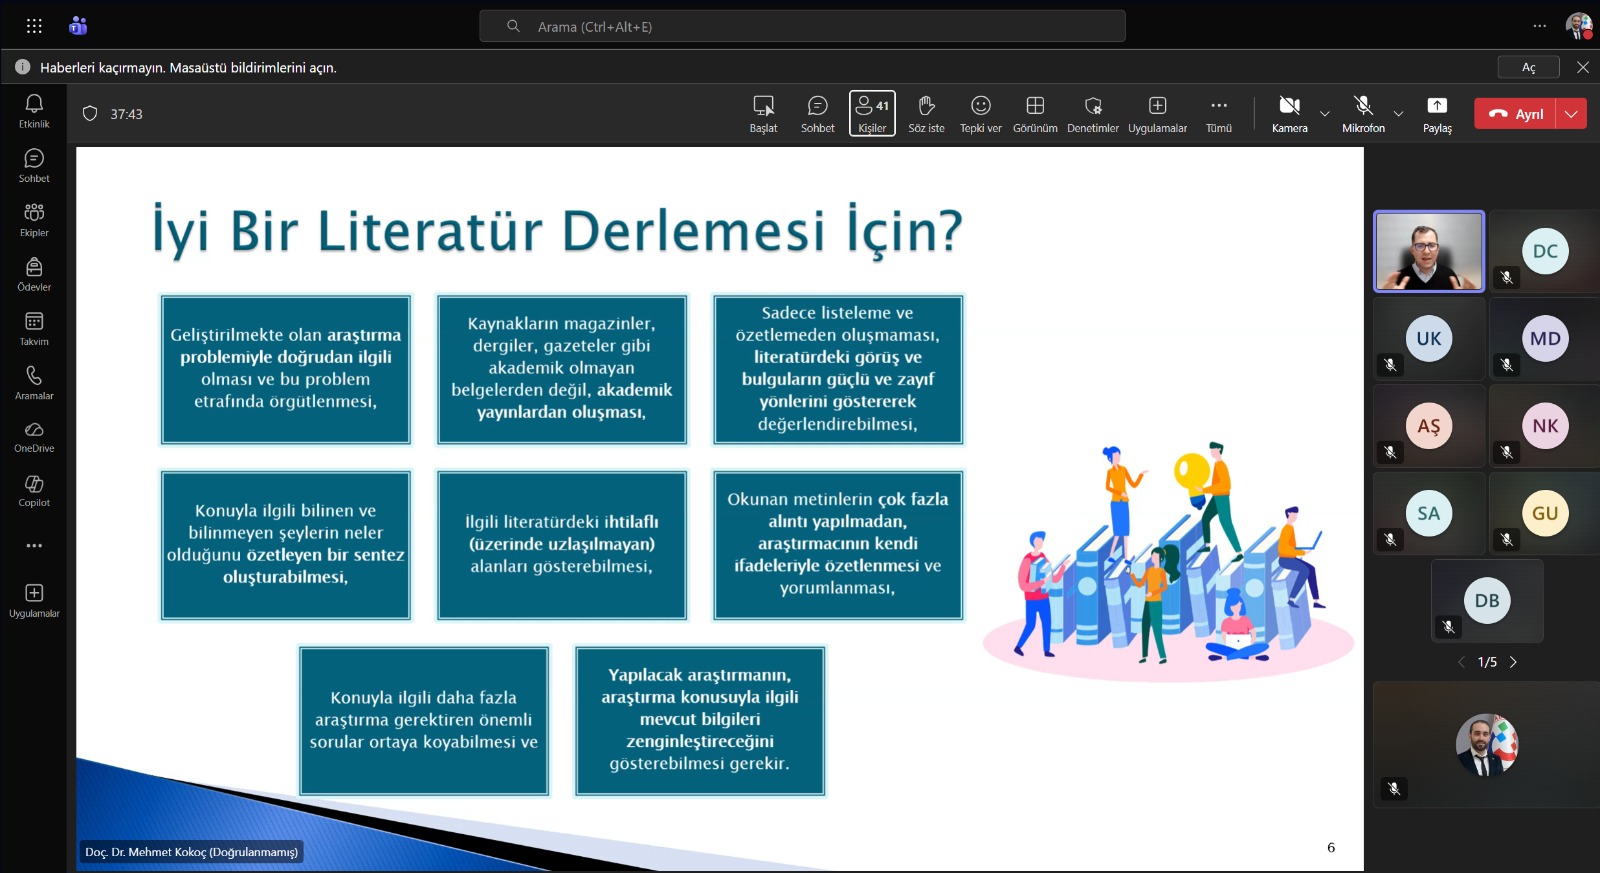Screen dimensions: 1600x873
Task: Expand the Kamera options arrow
Action: click(x=1325, y=114)
